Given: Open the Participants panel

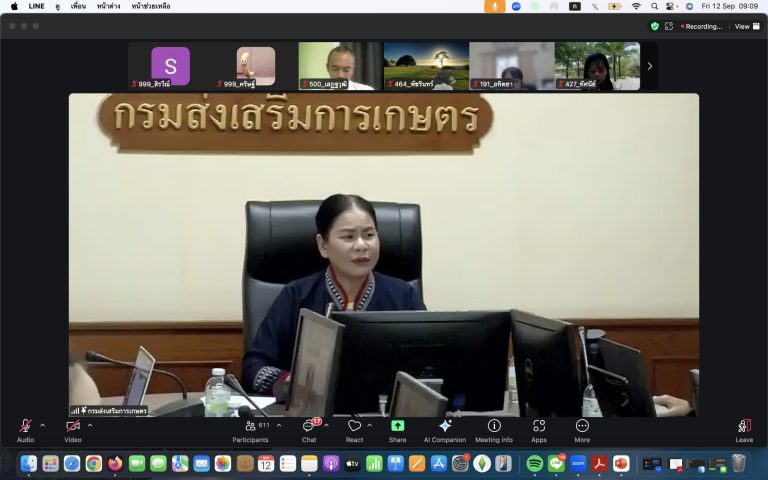Looking at the screenshot, I should point(250,429).
